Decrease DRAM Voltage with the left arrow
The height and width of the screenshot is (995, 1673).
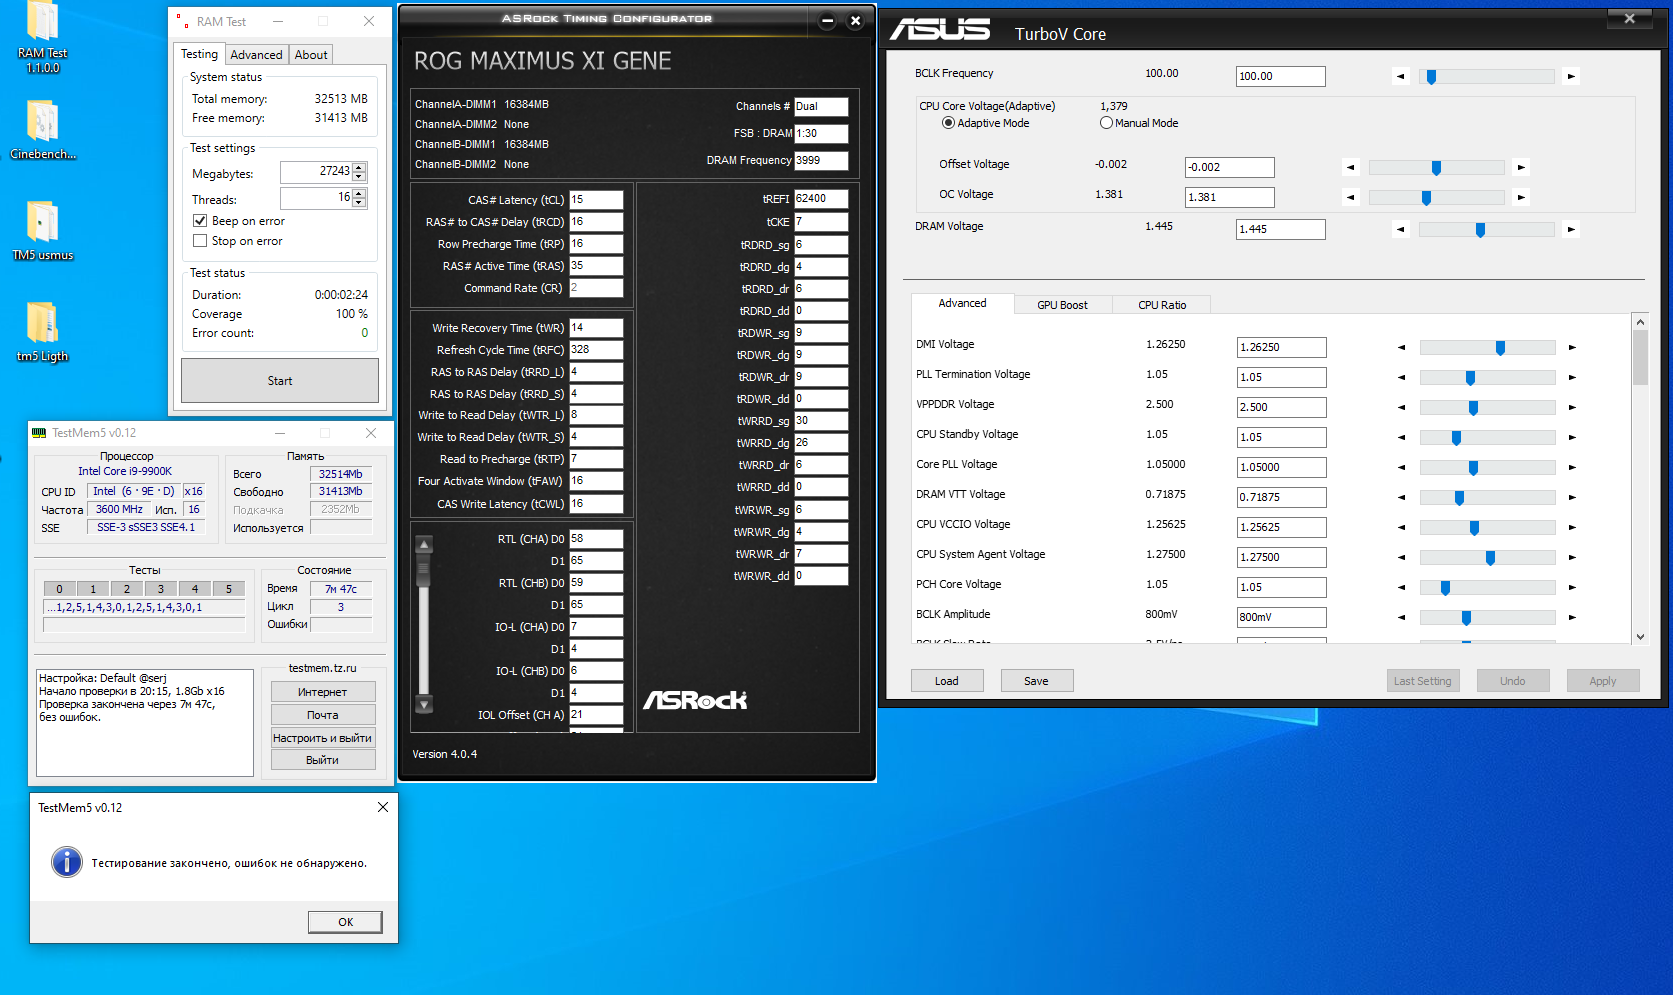[x=1401, y=229]
